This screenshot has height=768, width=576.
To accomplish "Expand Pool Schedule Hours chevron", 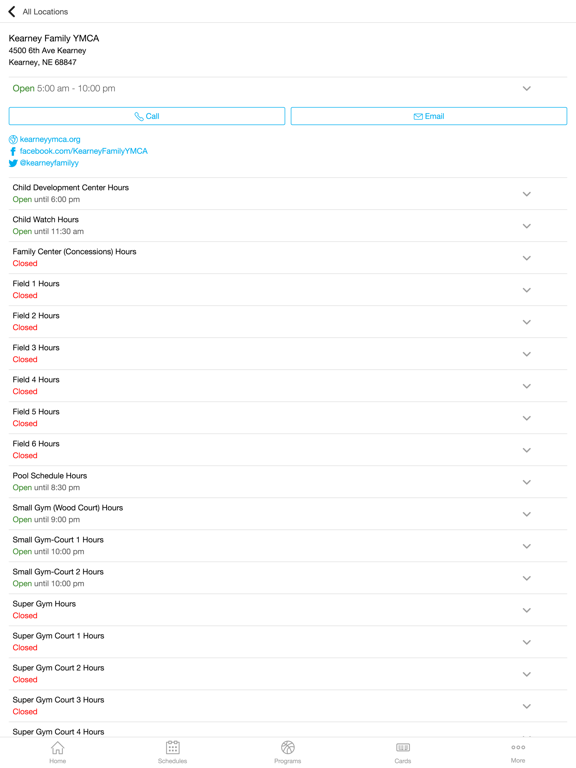I will 527,482.
